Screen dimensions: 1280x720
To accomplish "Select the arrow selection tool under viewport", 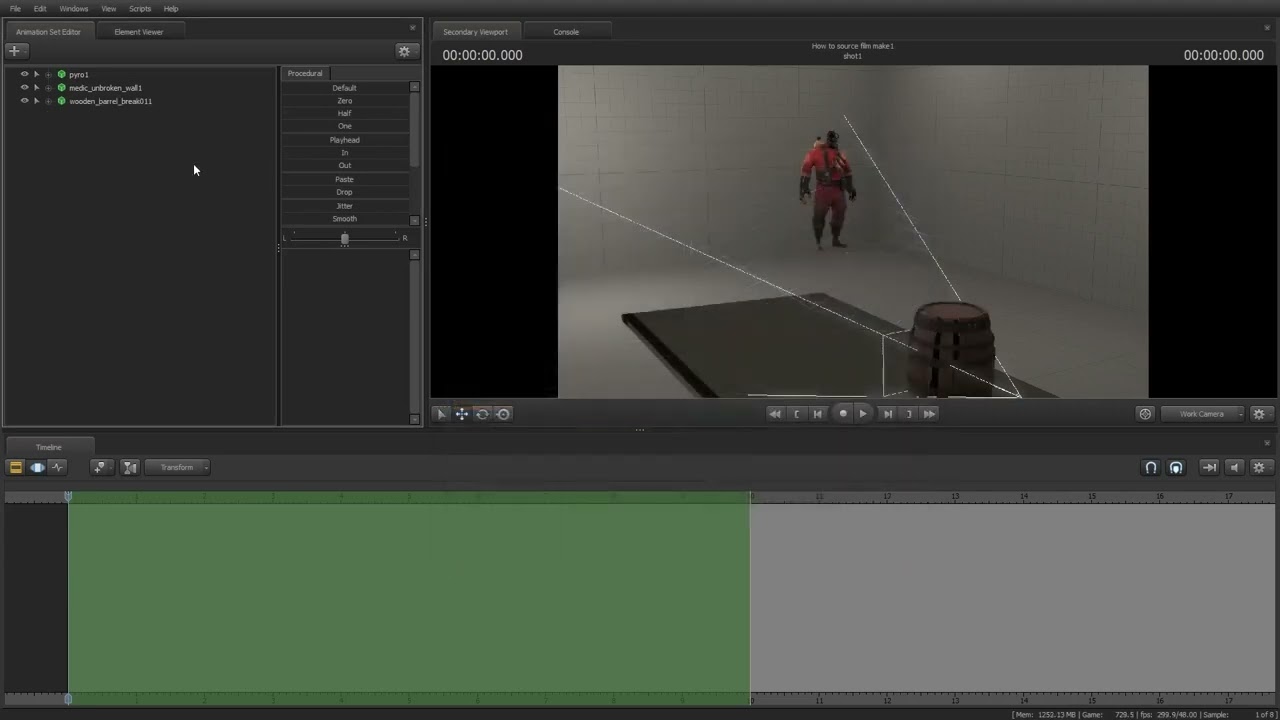I will point(441,414).
